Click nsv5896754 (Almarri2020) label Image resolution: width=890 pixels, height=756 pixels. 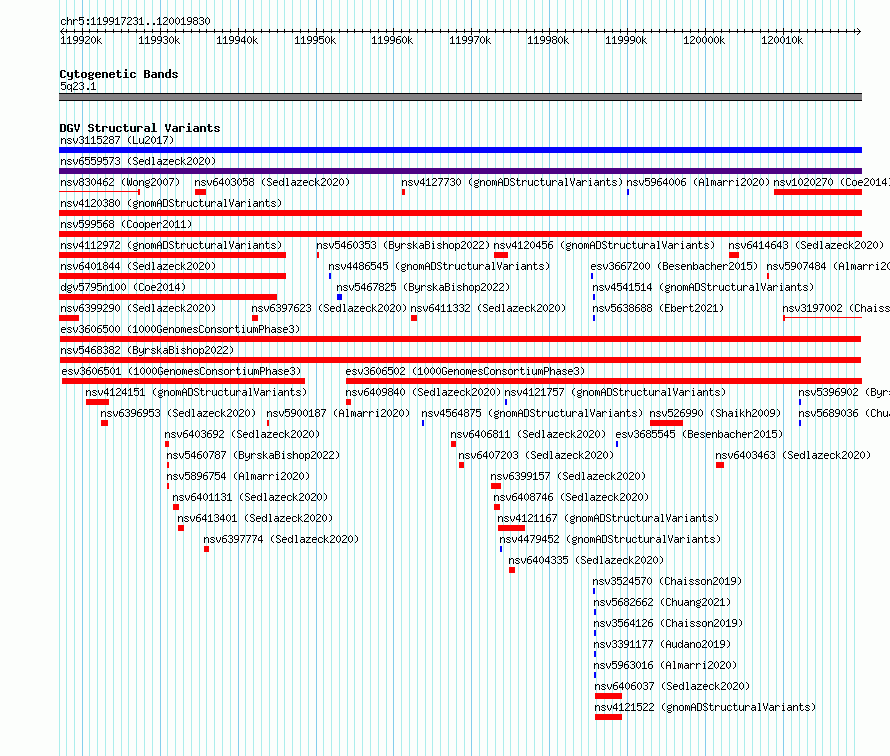point(238,476)
